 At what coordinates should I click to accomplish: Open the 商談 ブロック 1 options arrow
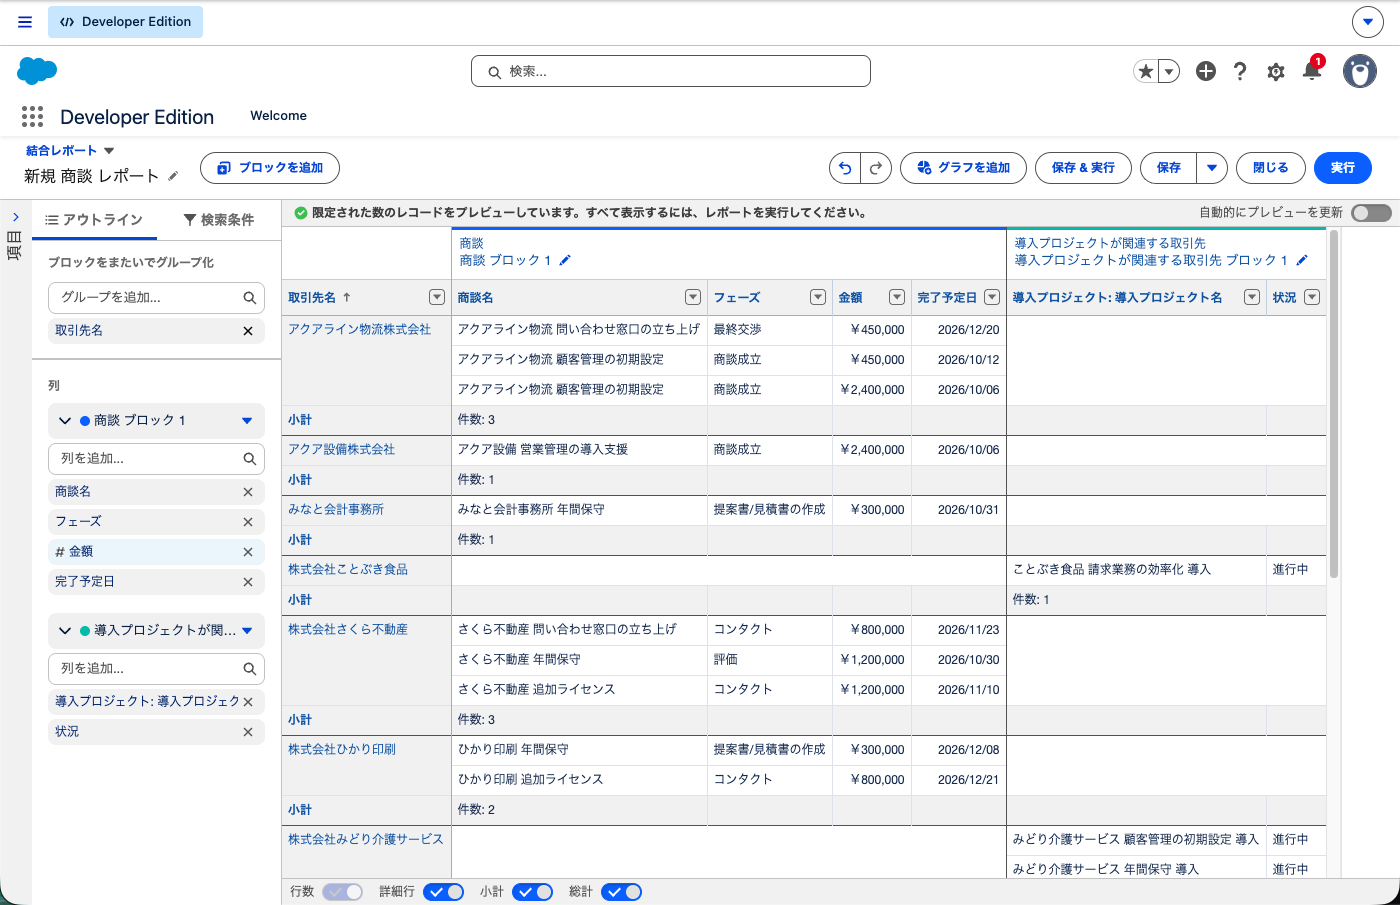247,421
